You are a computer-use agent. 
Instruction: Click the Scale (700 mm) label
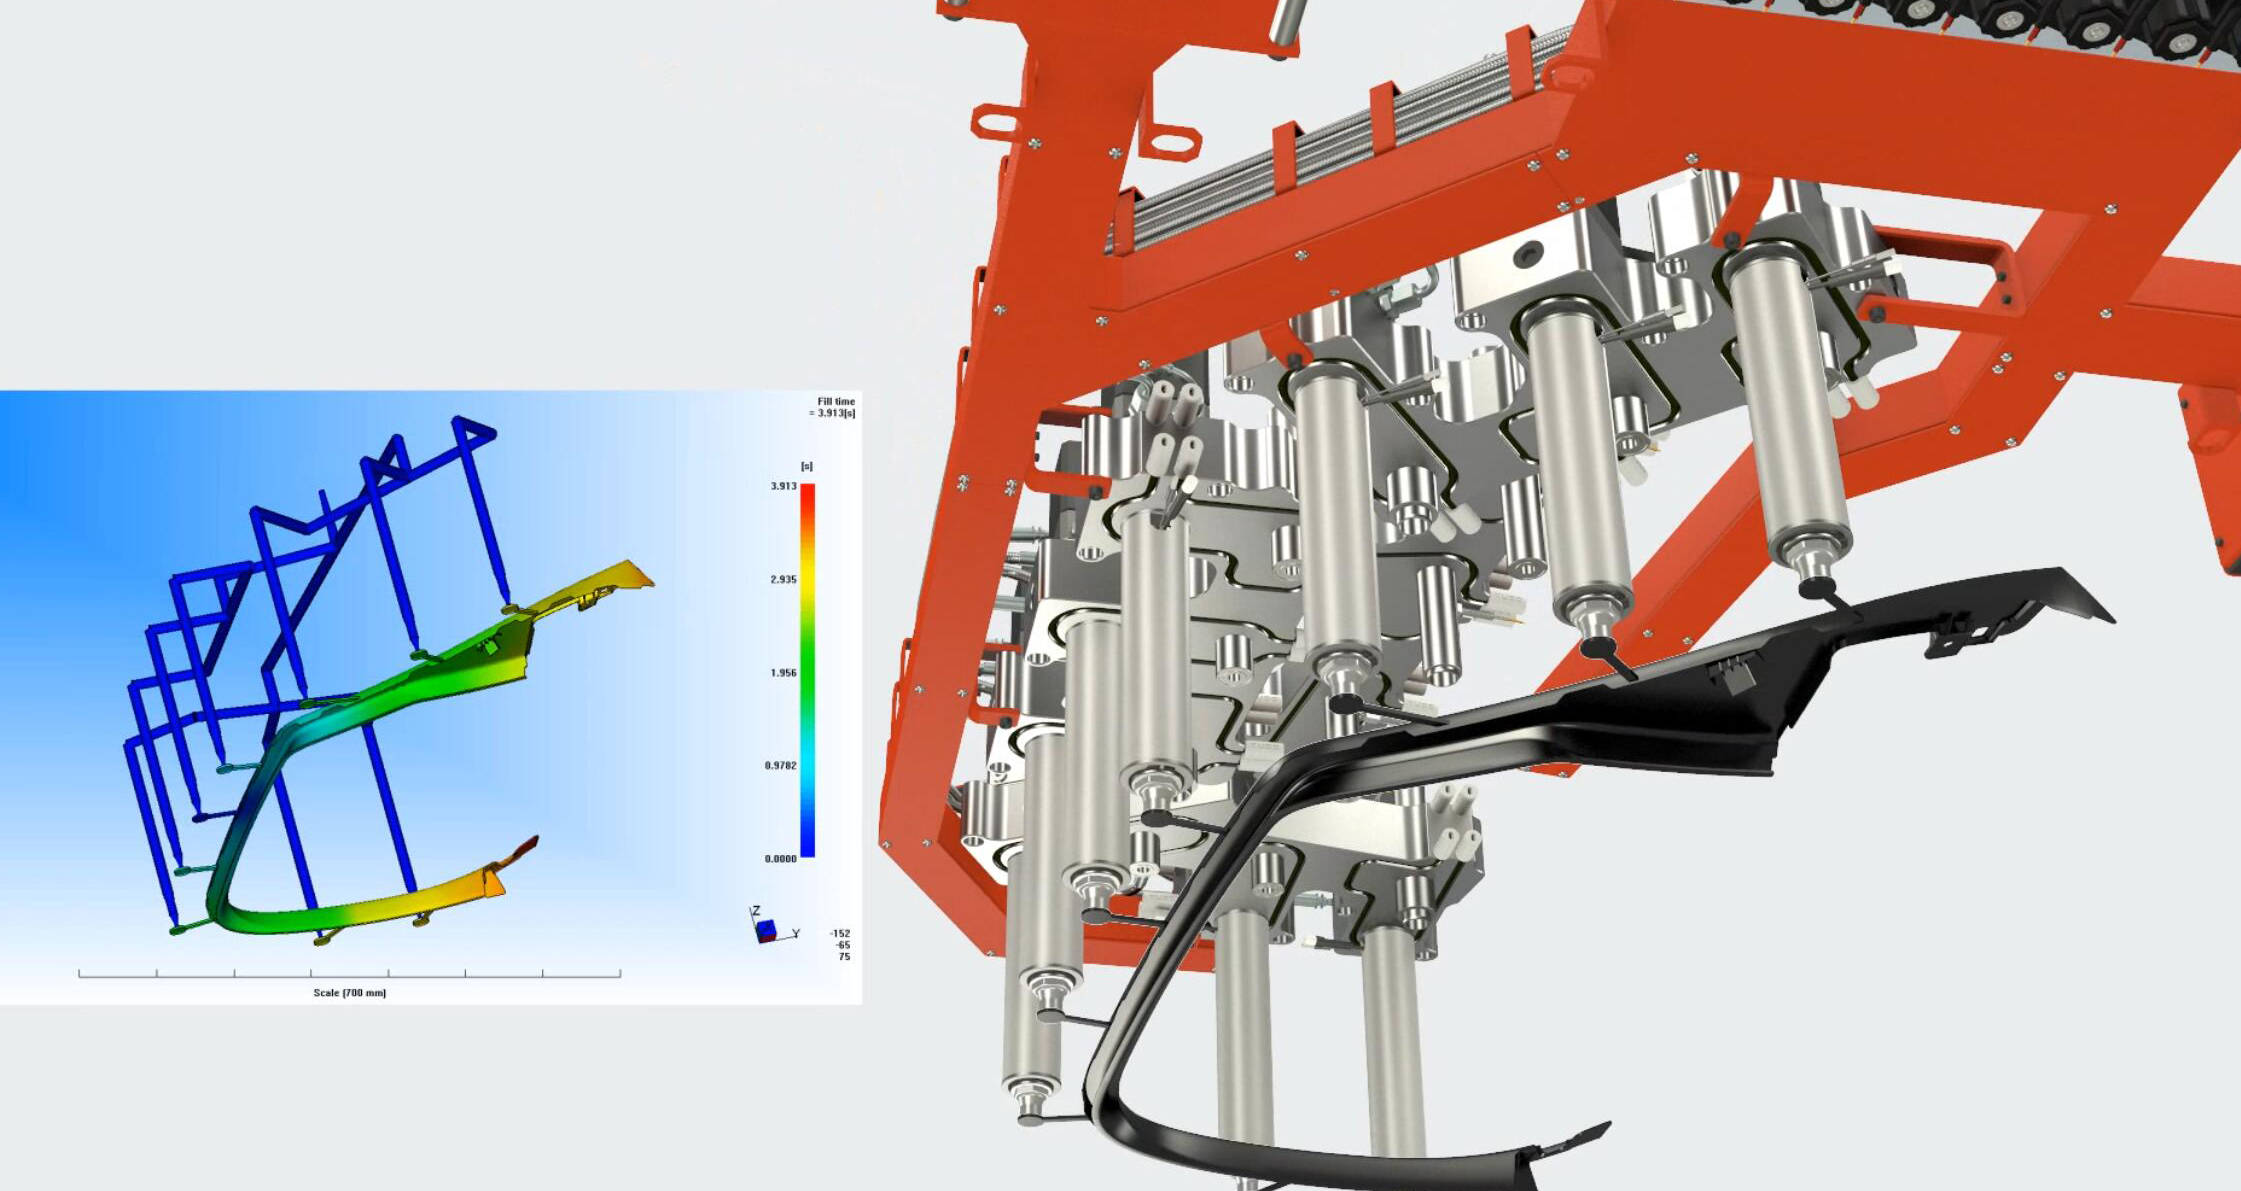(349, 993)
